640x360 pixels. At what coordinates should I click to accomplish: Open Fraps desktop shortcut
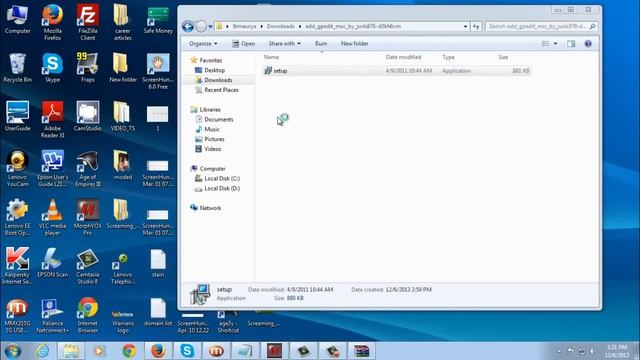click(87, 68)
